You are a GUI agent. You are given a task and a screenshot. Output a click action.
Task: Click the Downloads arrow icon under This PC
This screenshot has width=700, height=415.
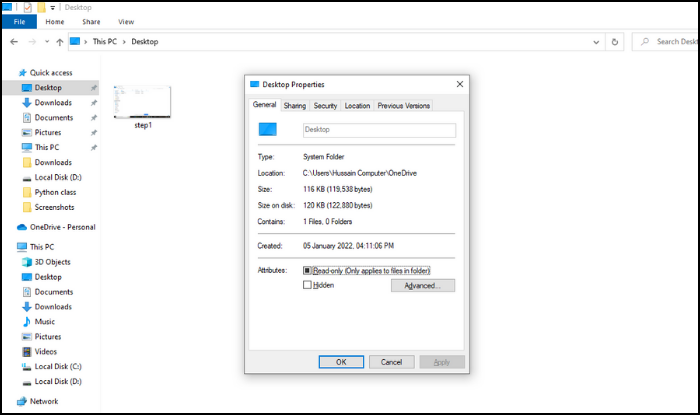tap(27, 307)
